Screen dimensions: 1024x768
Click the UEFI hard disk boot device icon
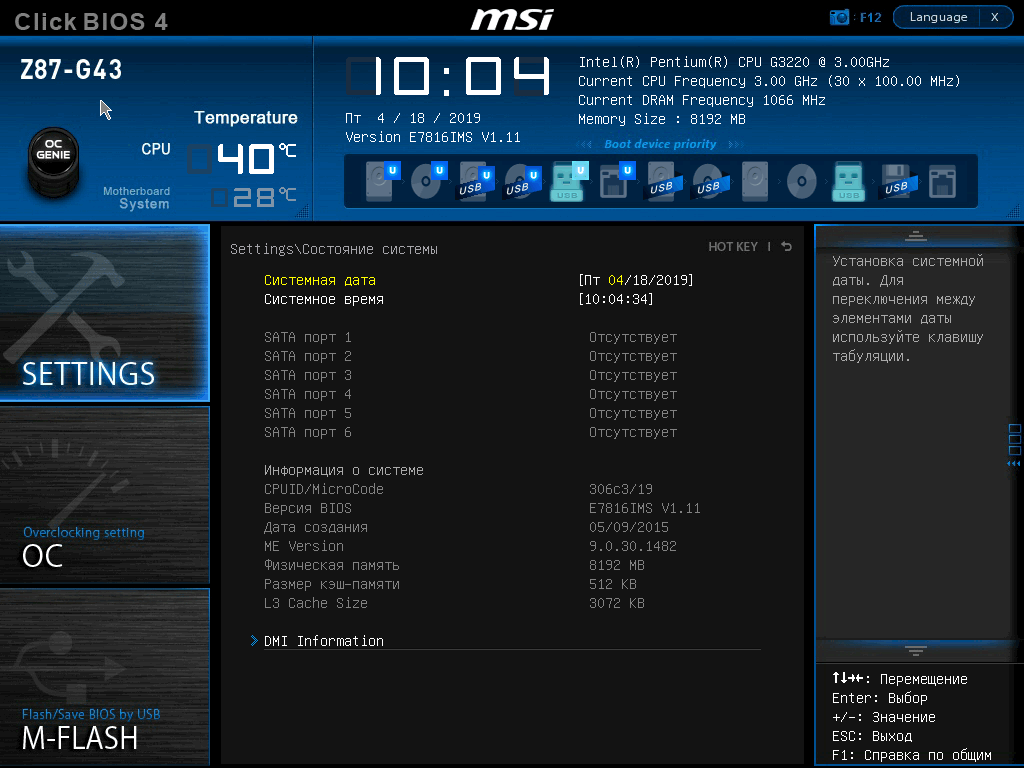click(383, 181)
